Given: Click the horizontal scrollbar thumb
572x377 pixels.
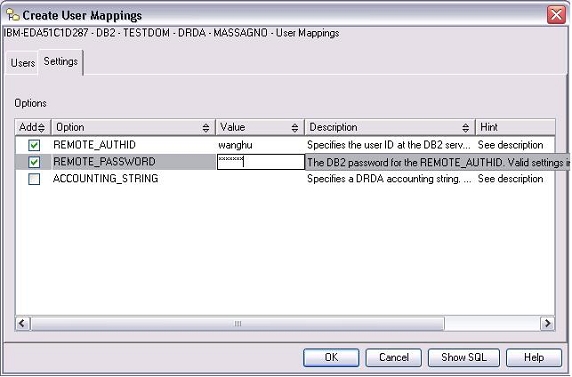Looking at the screenshot, I should (237, 324).
